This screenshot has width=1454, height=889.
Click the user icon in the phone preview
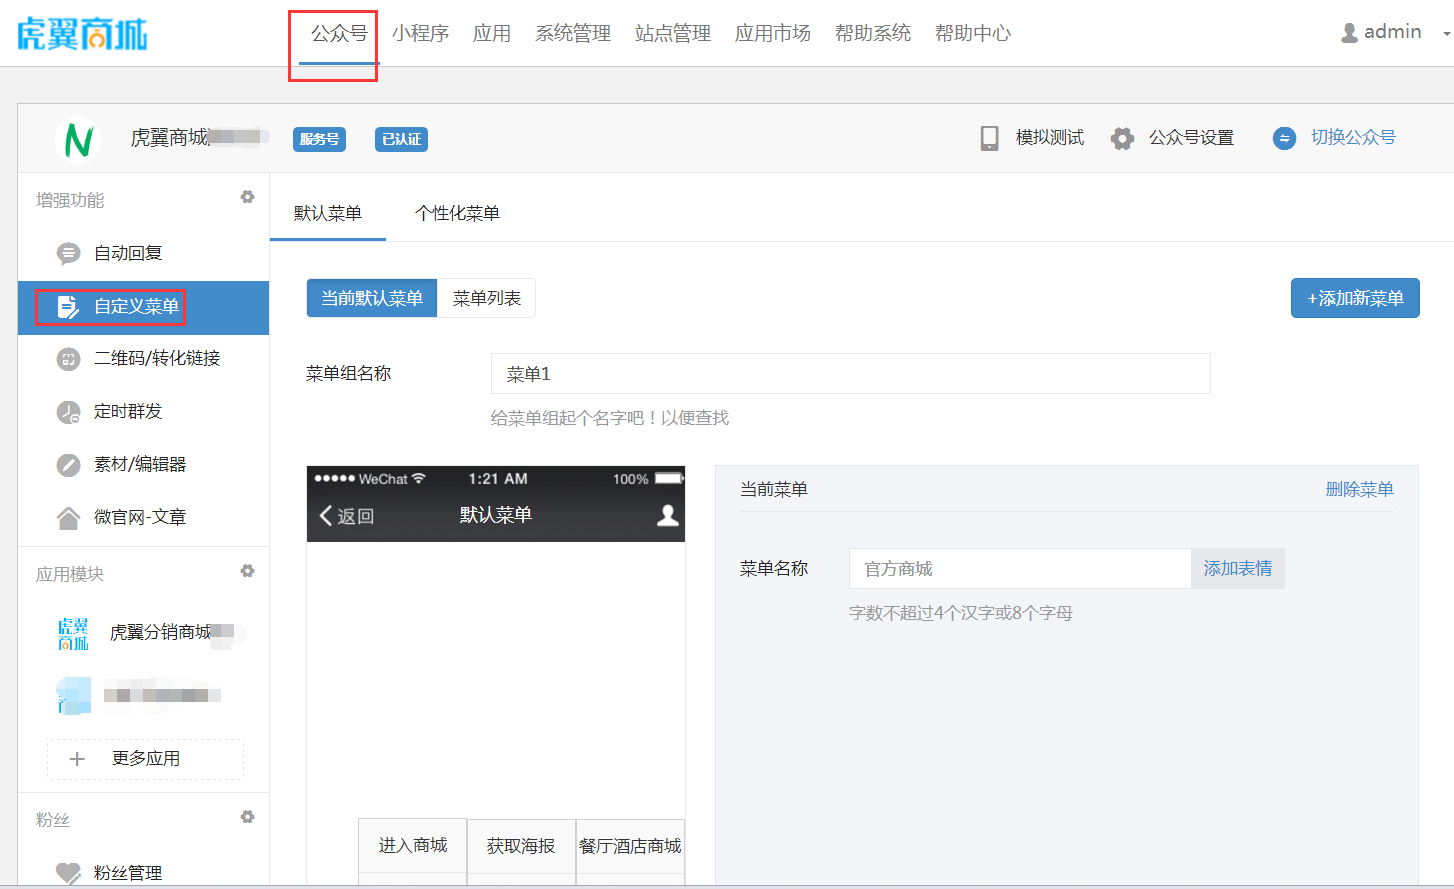click(668, 515)
